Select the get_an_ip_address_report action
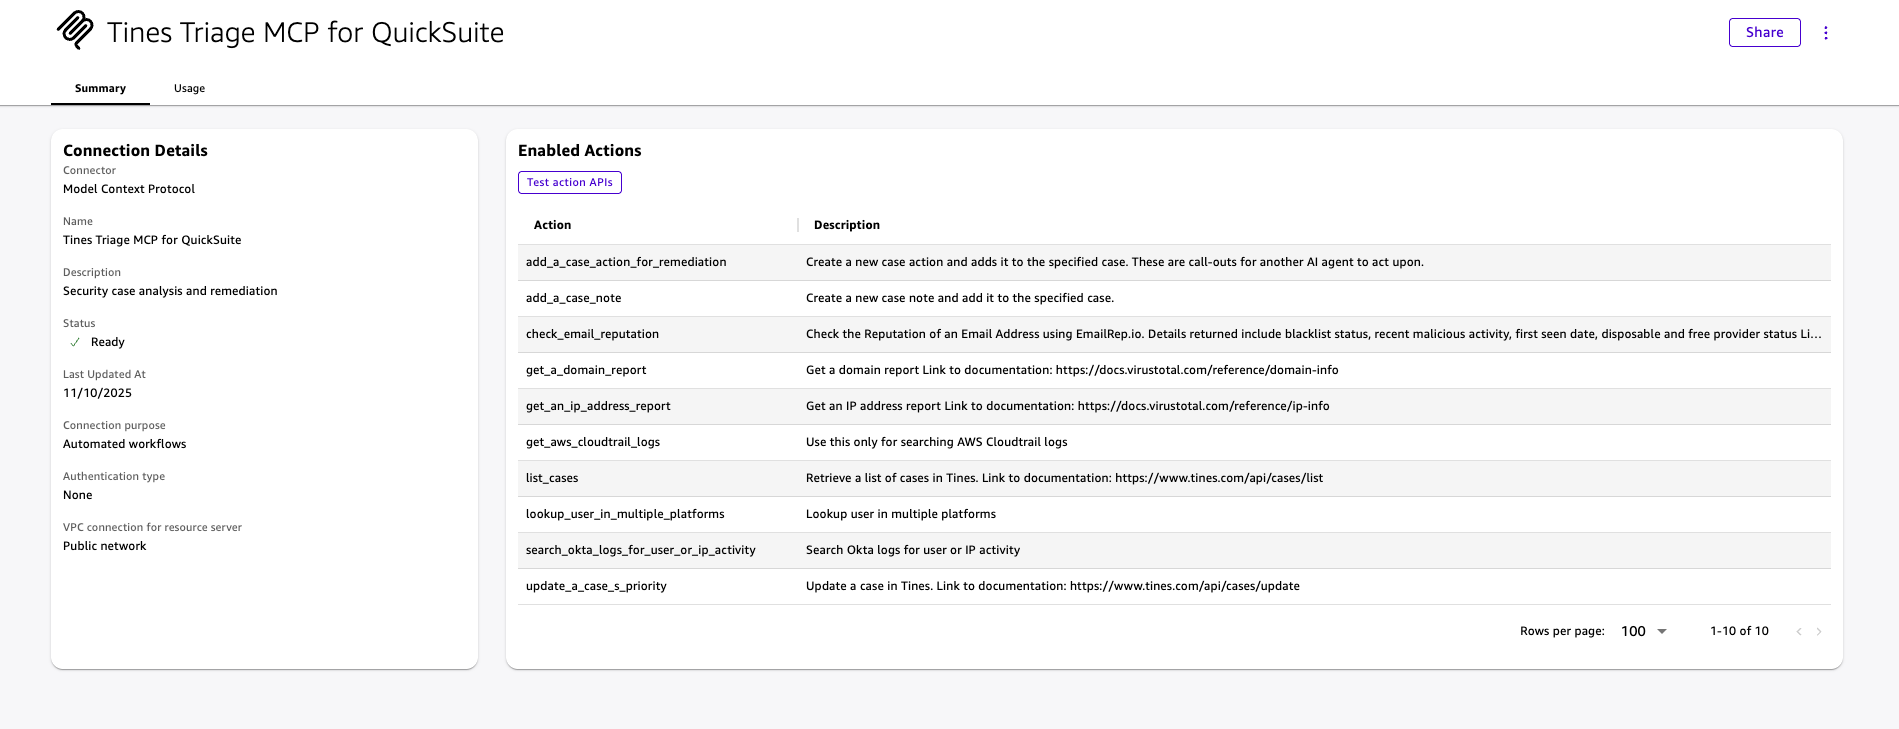 598,406
